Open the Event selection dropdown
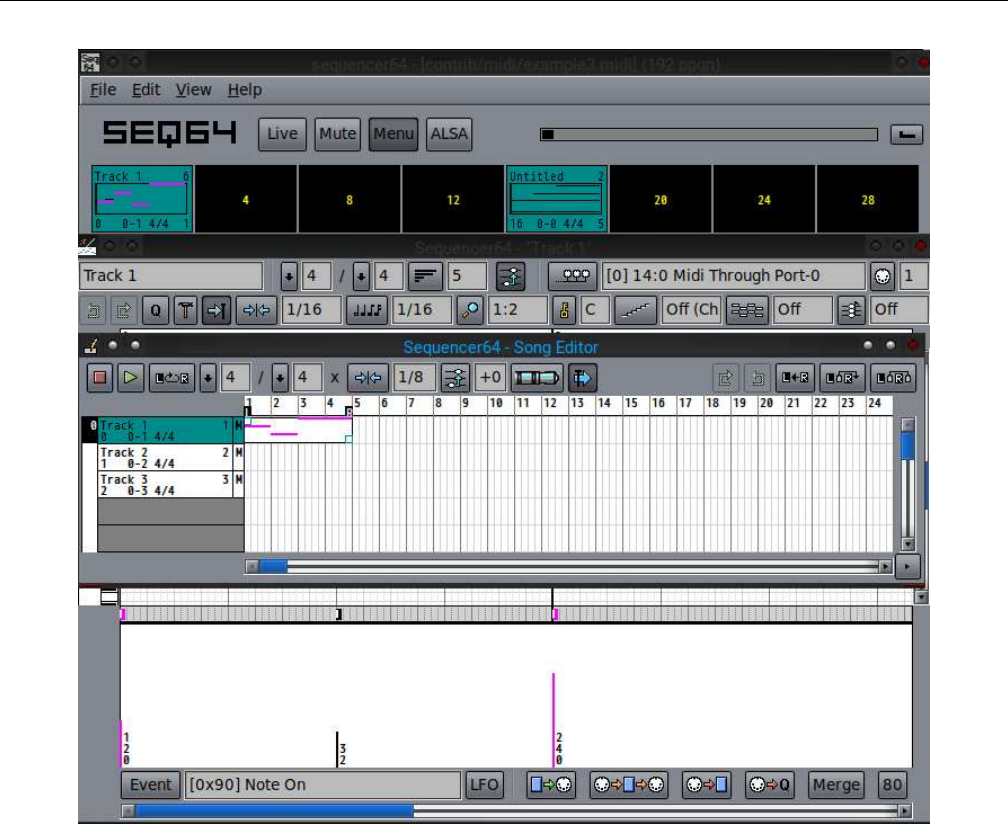 [150, 785]
